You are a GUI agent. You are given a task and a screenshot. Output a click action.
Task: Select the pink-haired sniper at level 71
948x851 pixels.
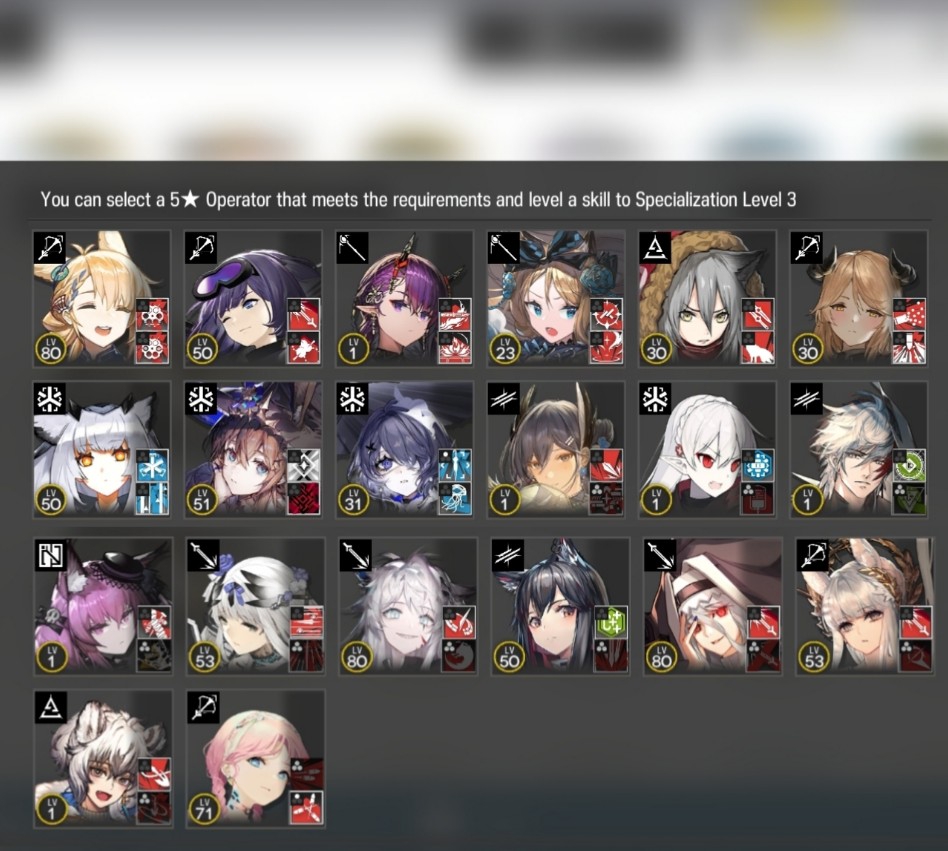point(255,759)
